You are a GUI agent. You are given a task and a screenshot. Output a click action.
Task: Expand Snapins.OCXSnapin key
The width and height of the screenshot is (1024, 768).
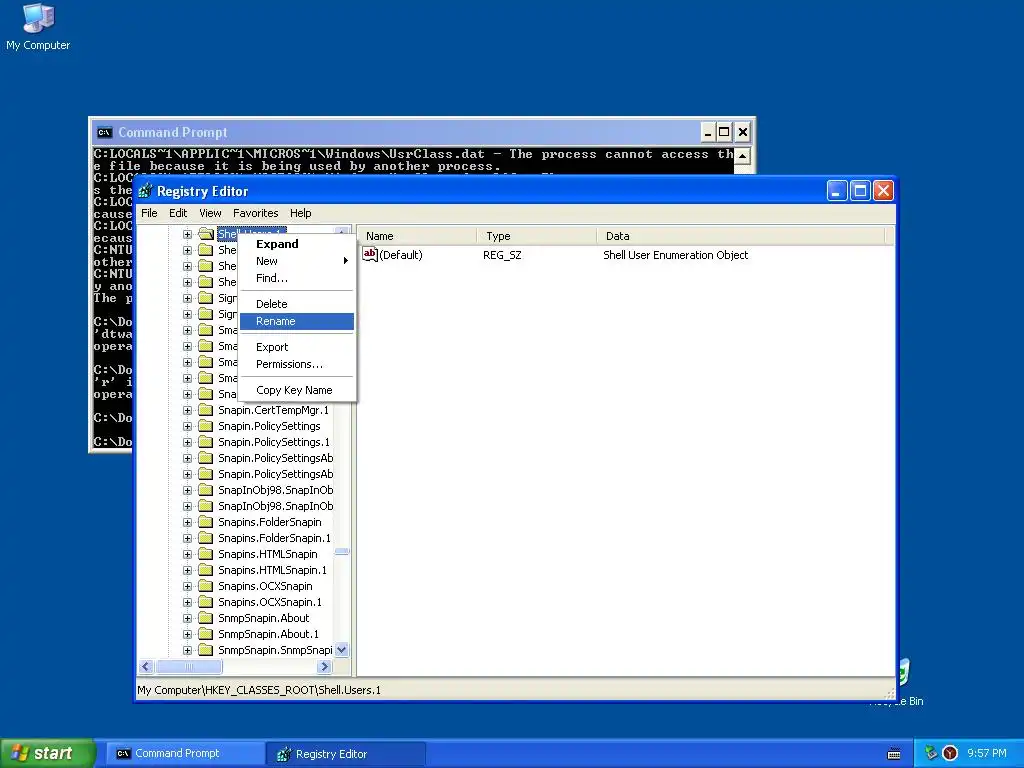[187, 586]
